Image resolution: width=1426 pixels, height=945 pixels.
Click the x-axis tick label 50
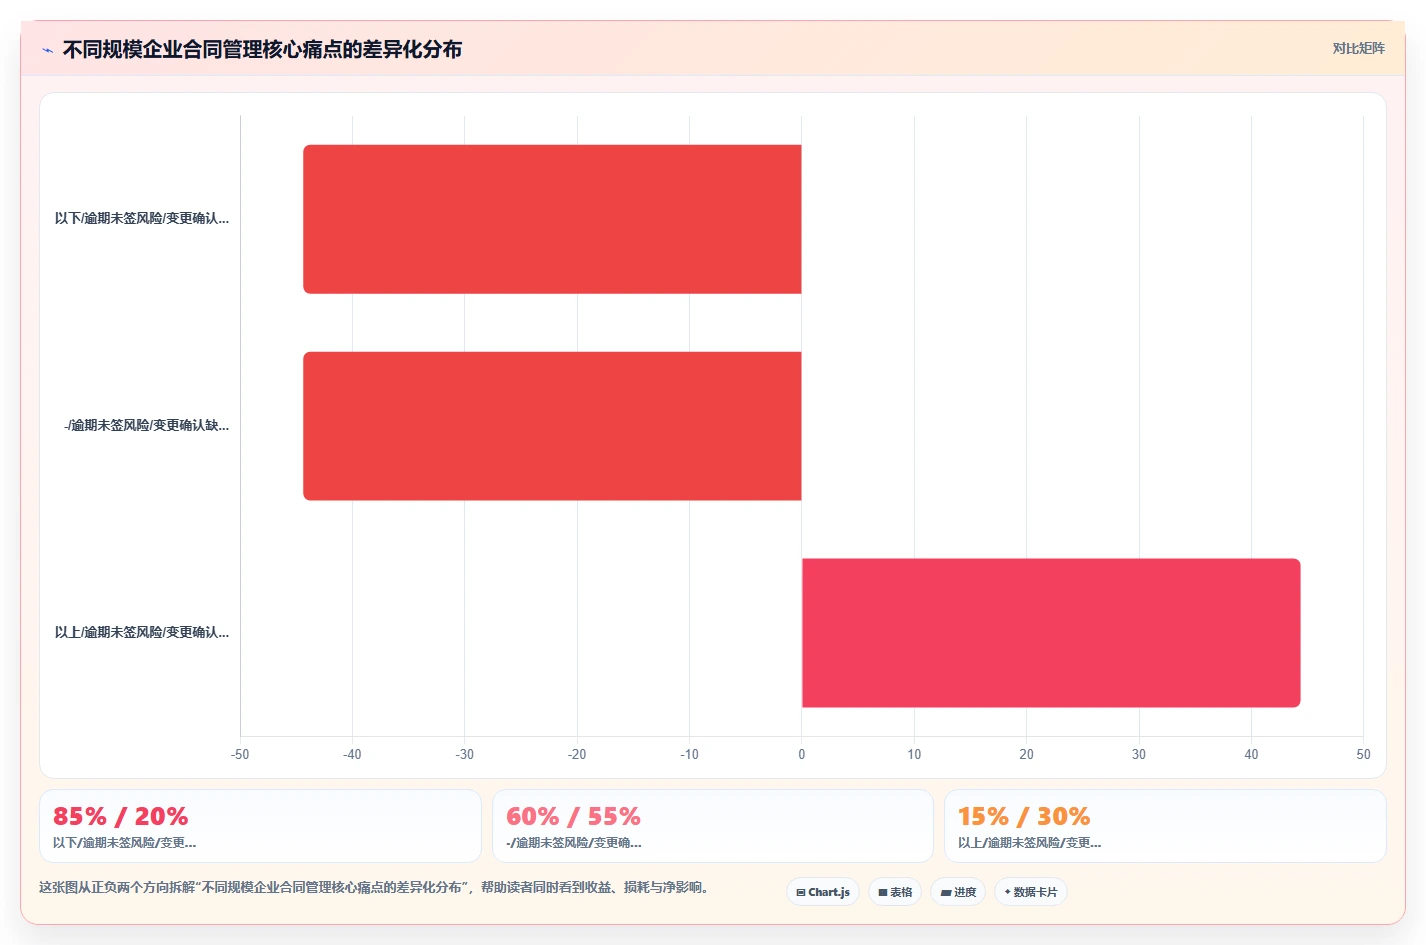(1363, 754)
